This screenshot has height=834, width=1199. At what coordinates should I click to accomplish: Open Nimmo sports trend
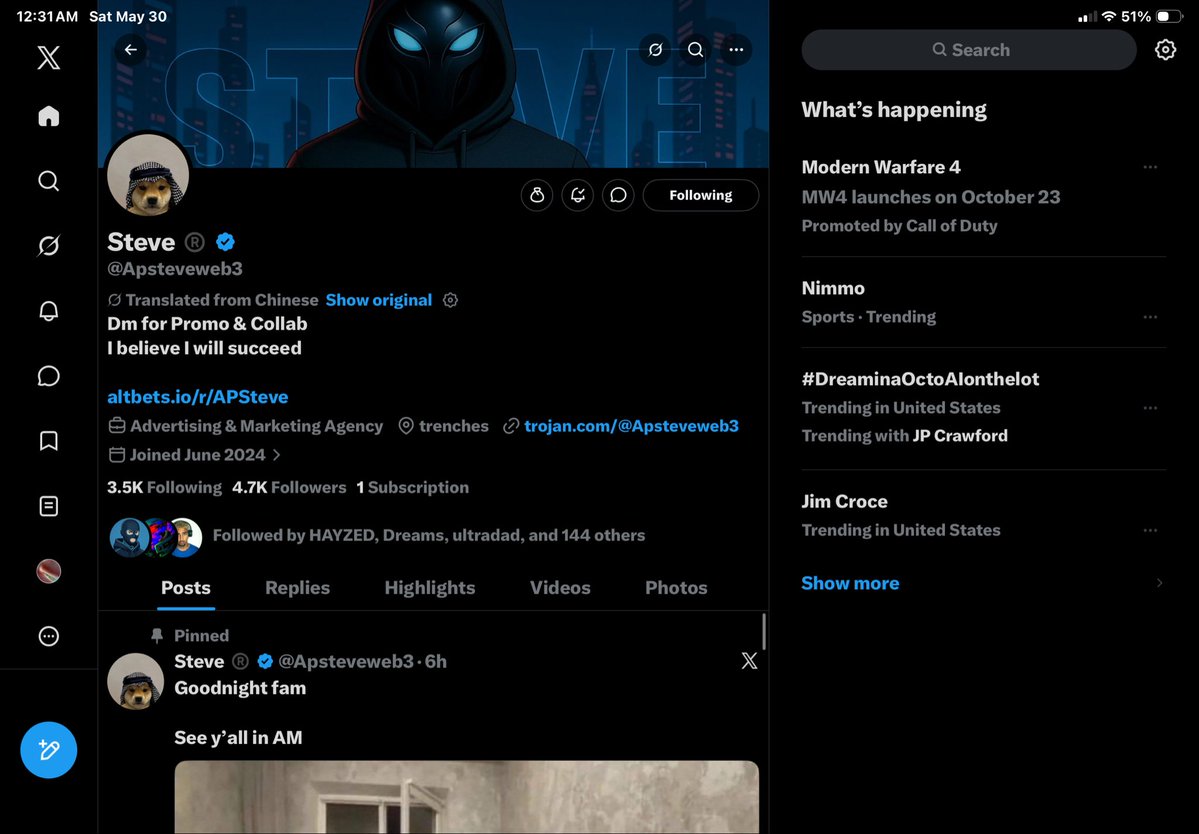point(983,302)
